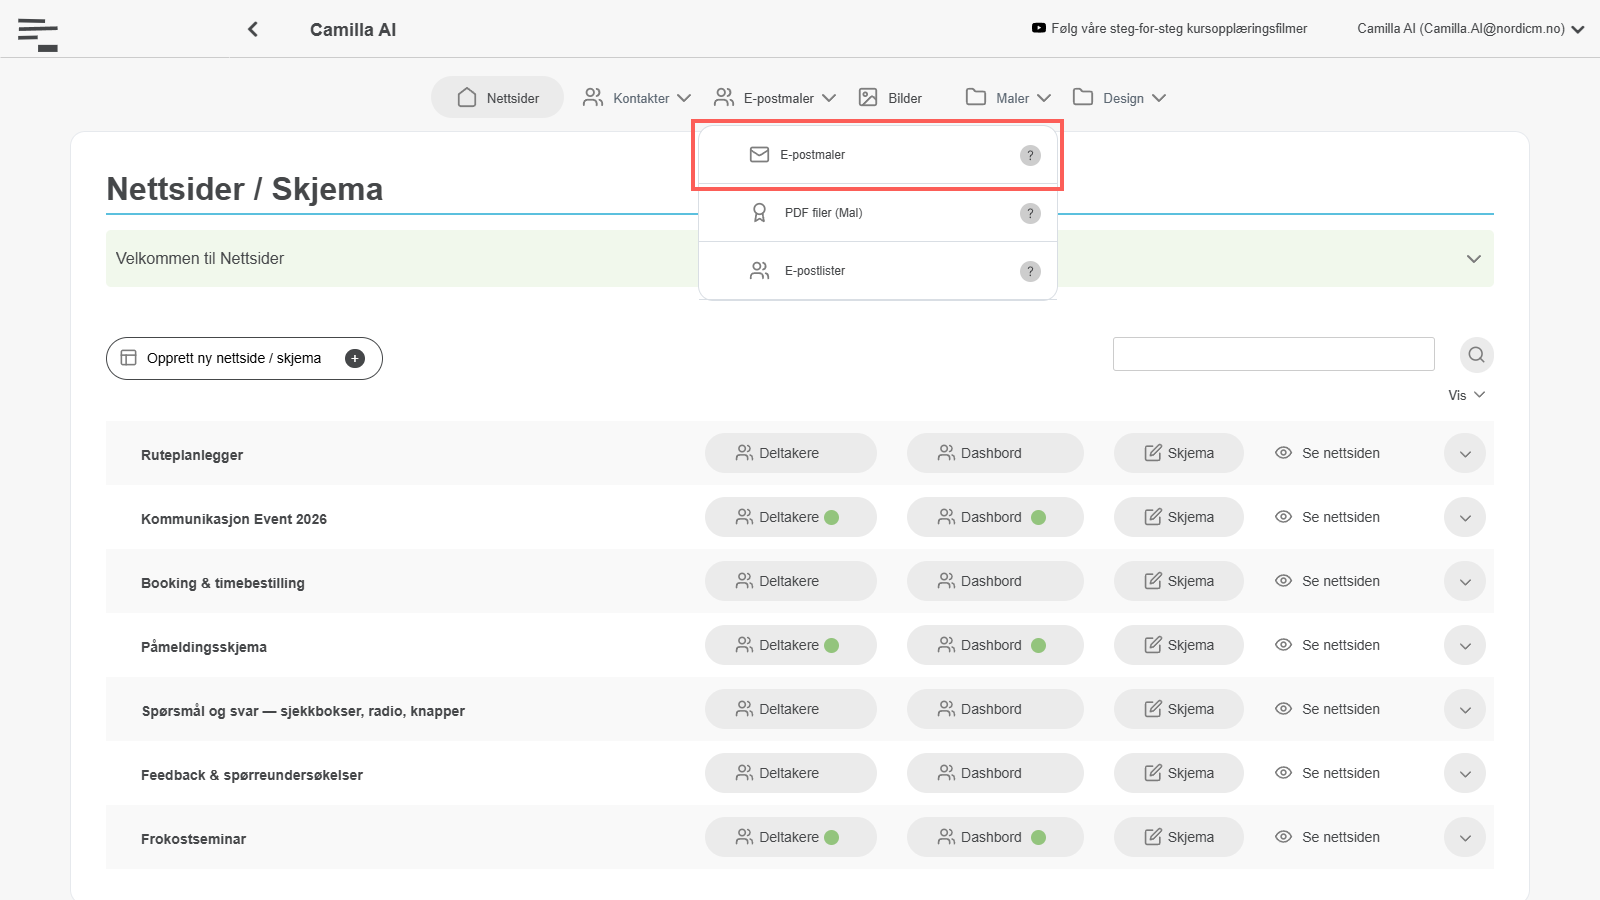This screenshot has width=1600, height=900.
Task: Open Deltakere for Kommunikasjon Event 2026
Action: (790, 517)
